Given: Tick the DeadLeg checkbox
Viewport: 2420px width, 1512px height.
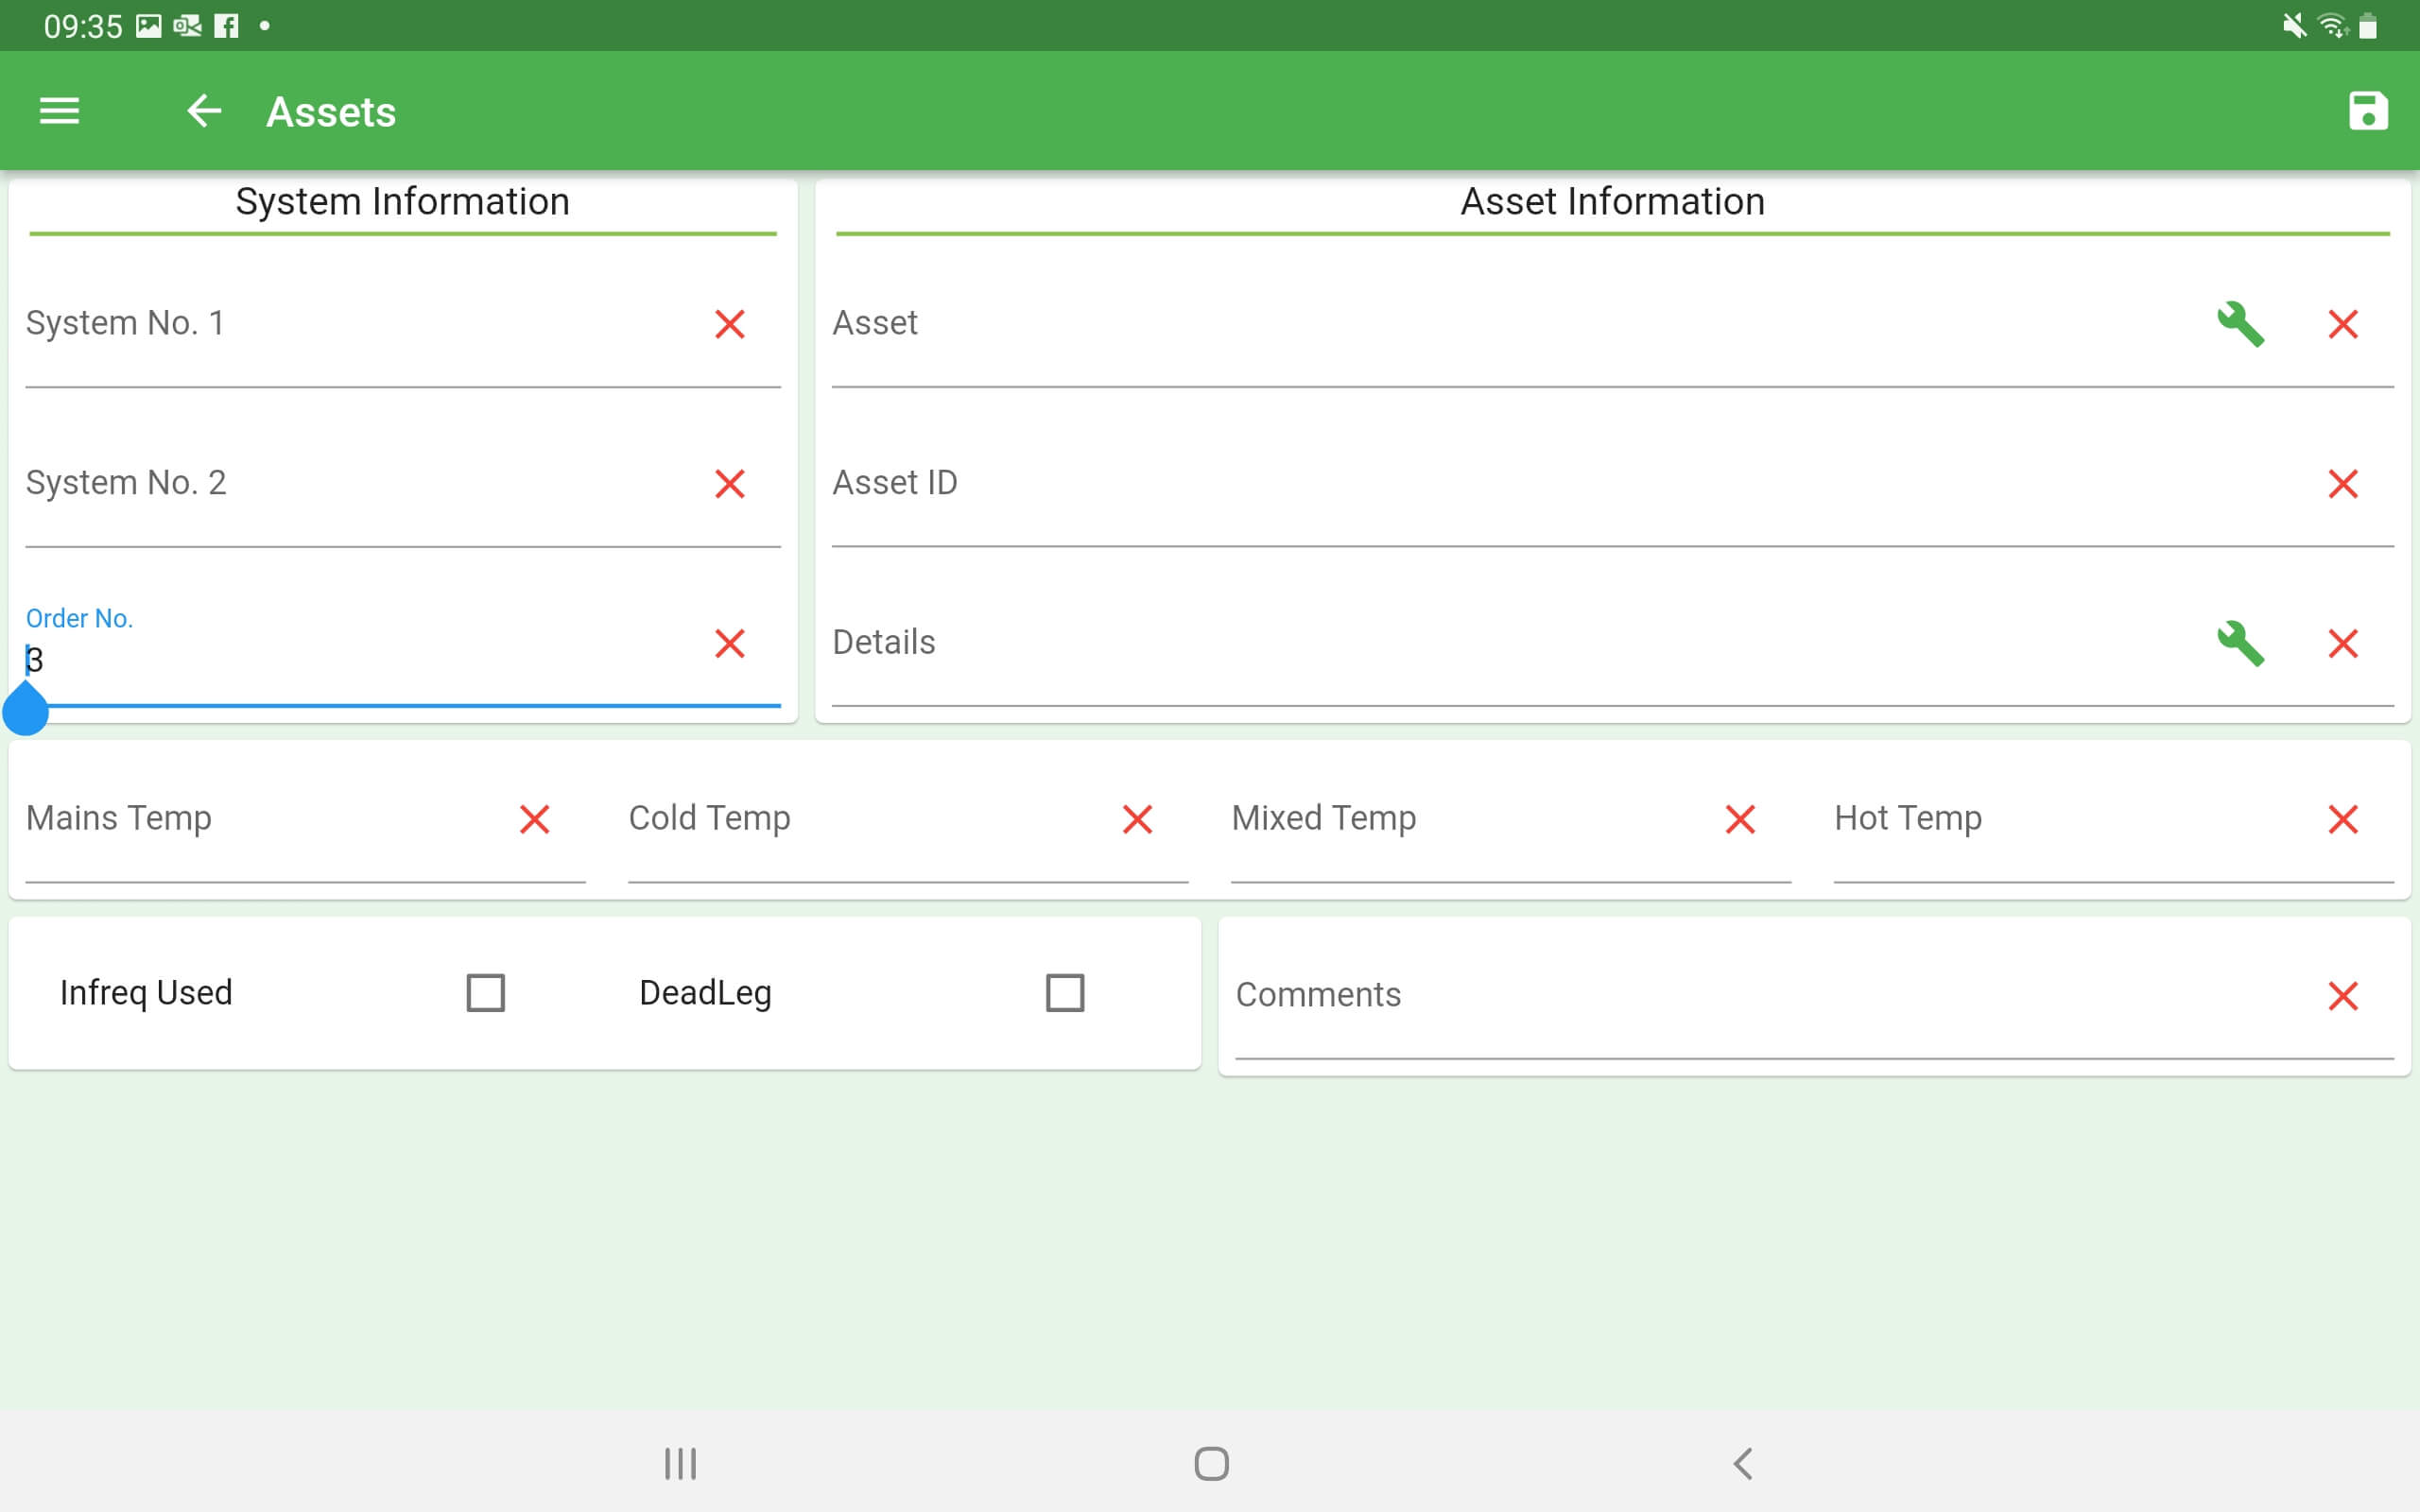Looking at the screenshot, I should click(1065, 993).
